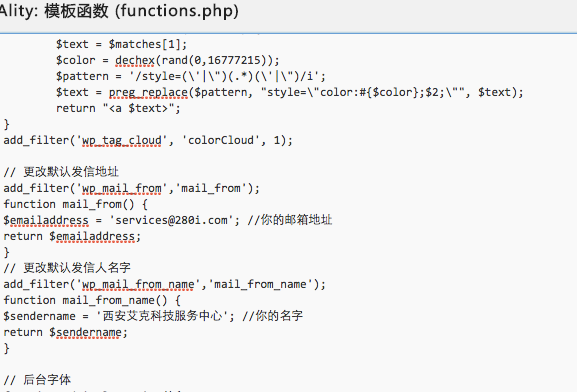Click '$emailaddress' at the start of the assignment line
The height and width of the screenshot is (392, 577).
pos(46,220)
